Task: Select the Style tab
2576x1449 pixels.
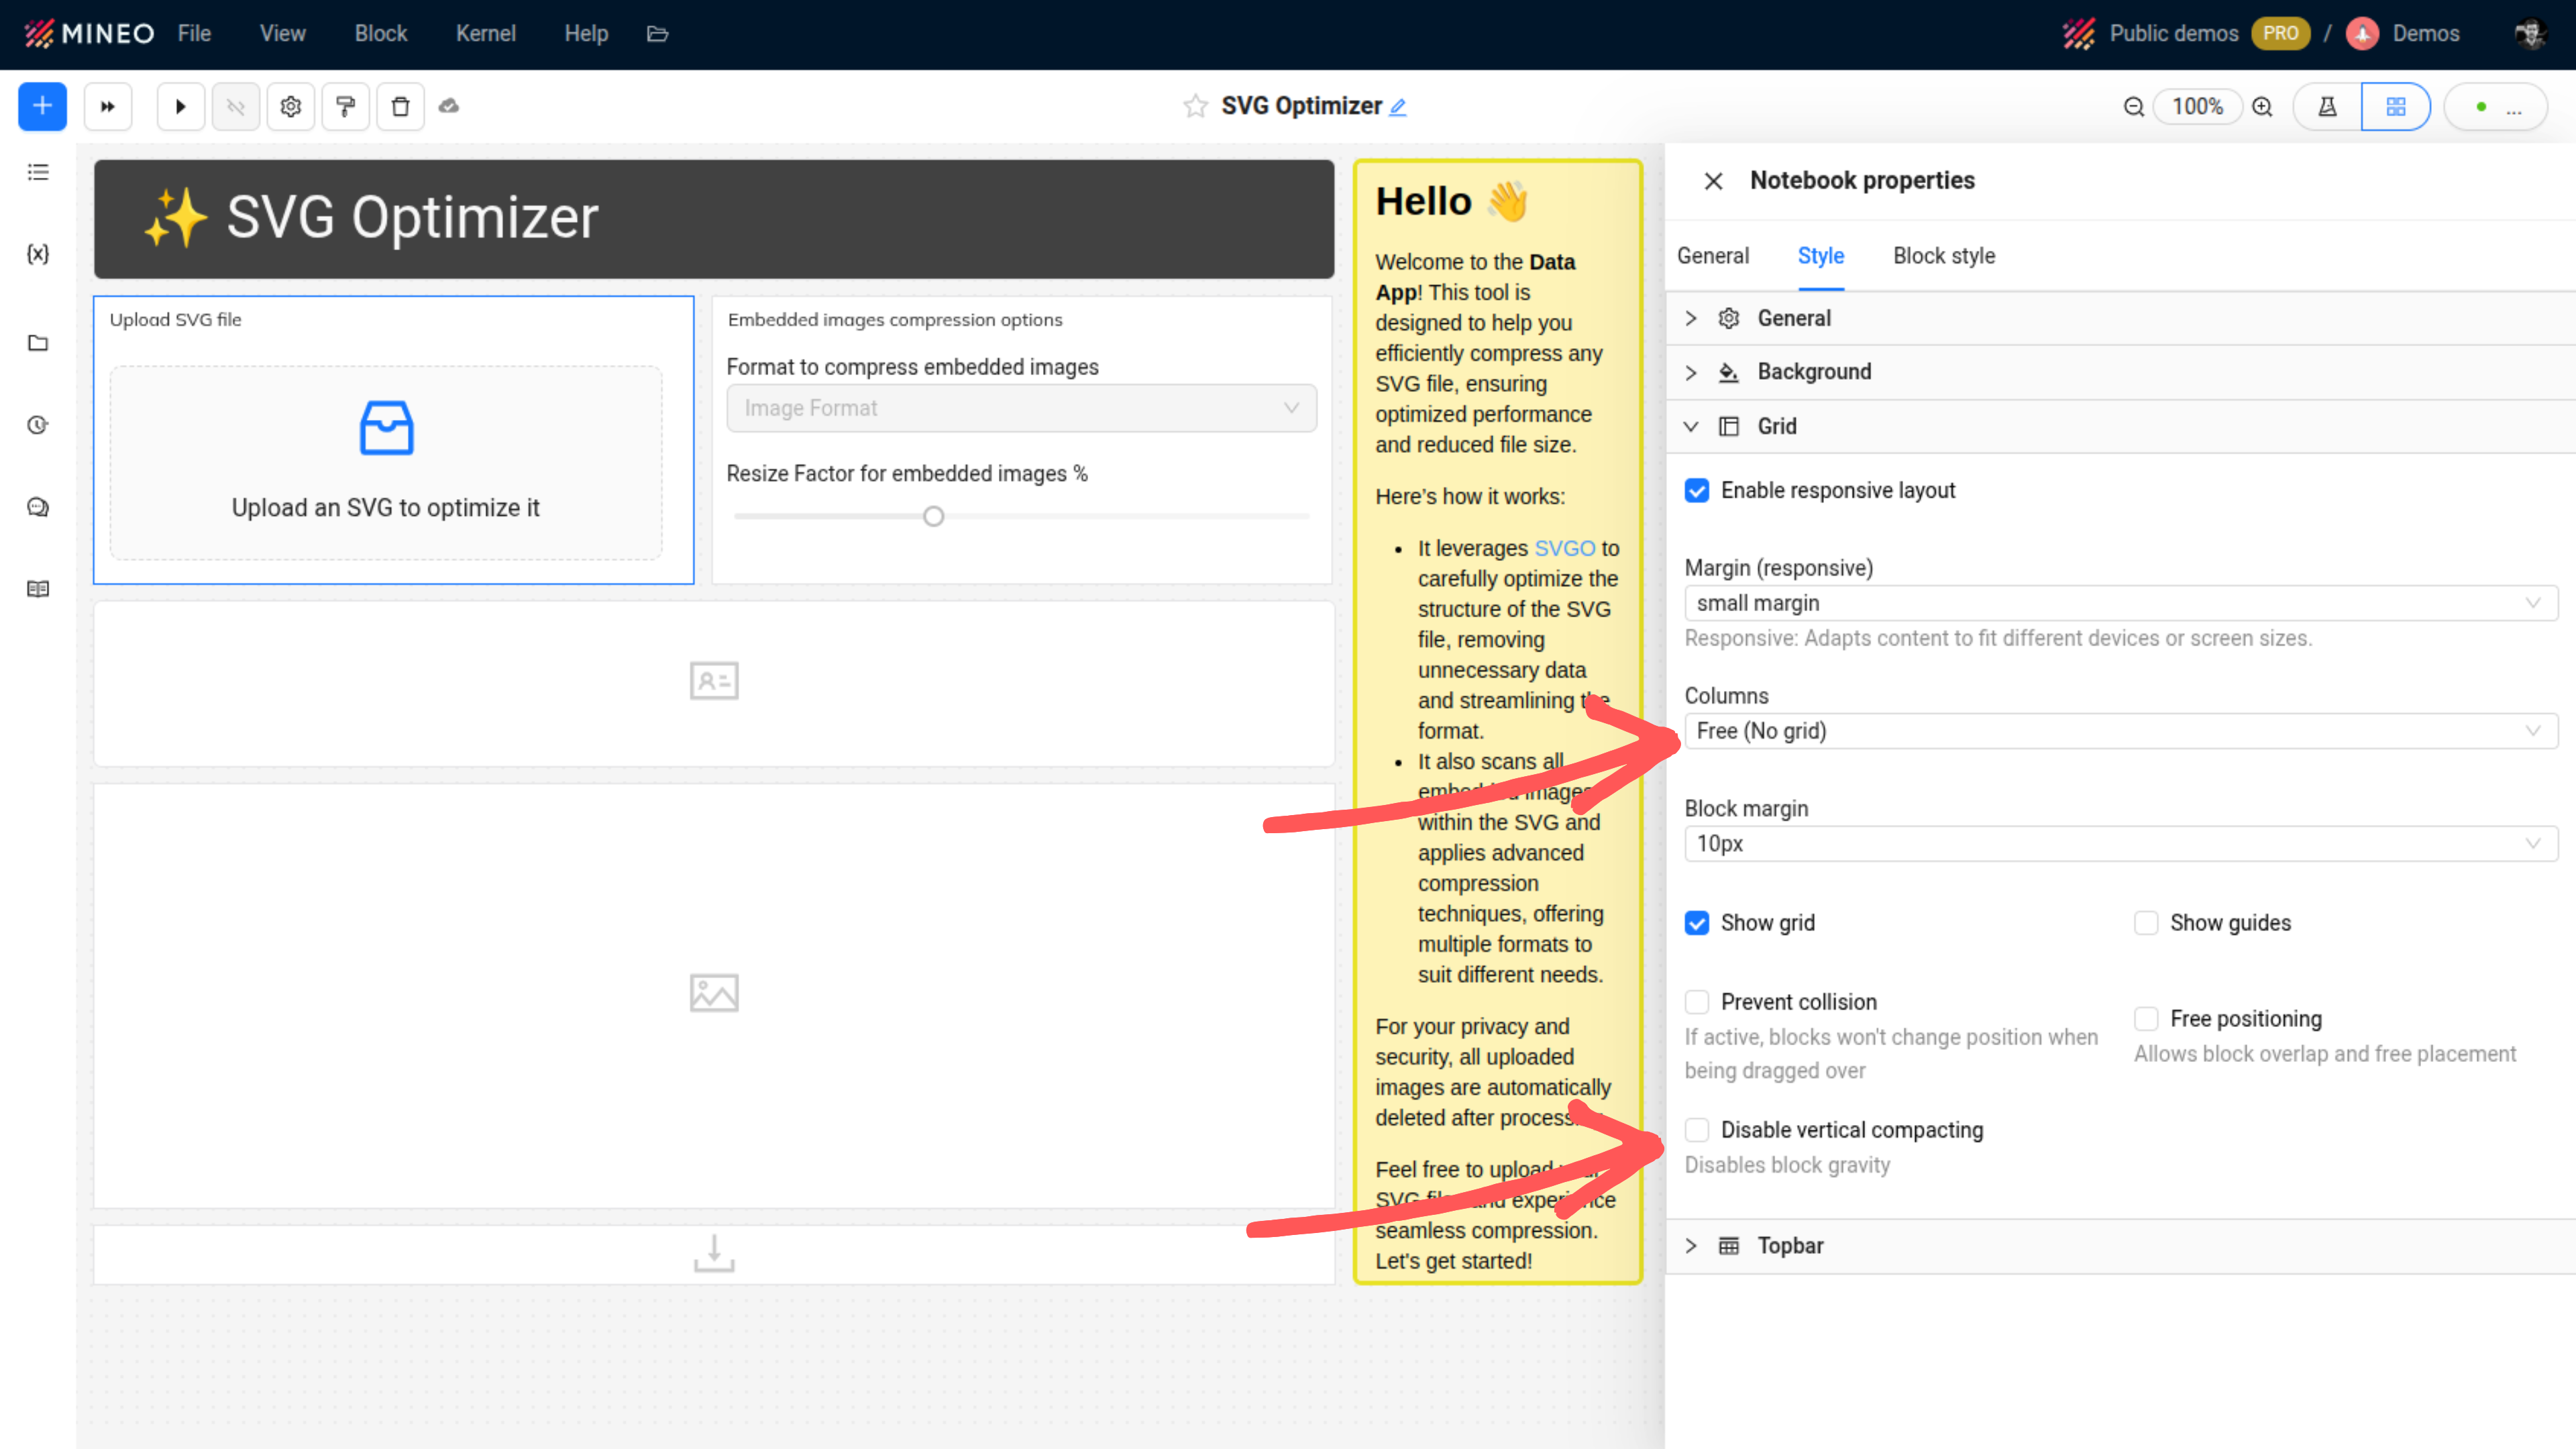Action: 1821,256
